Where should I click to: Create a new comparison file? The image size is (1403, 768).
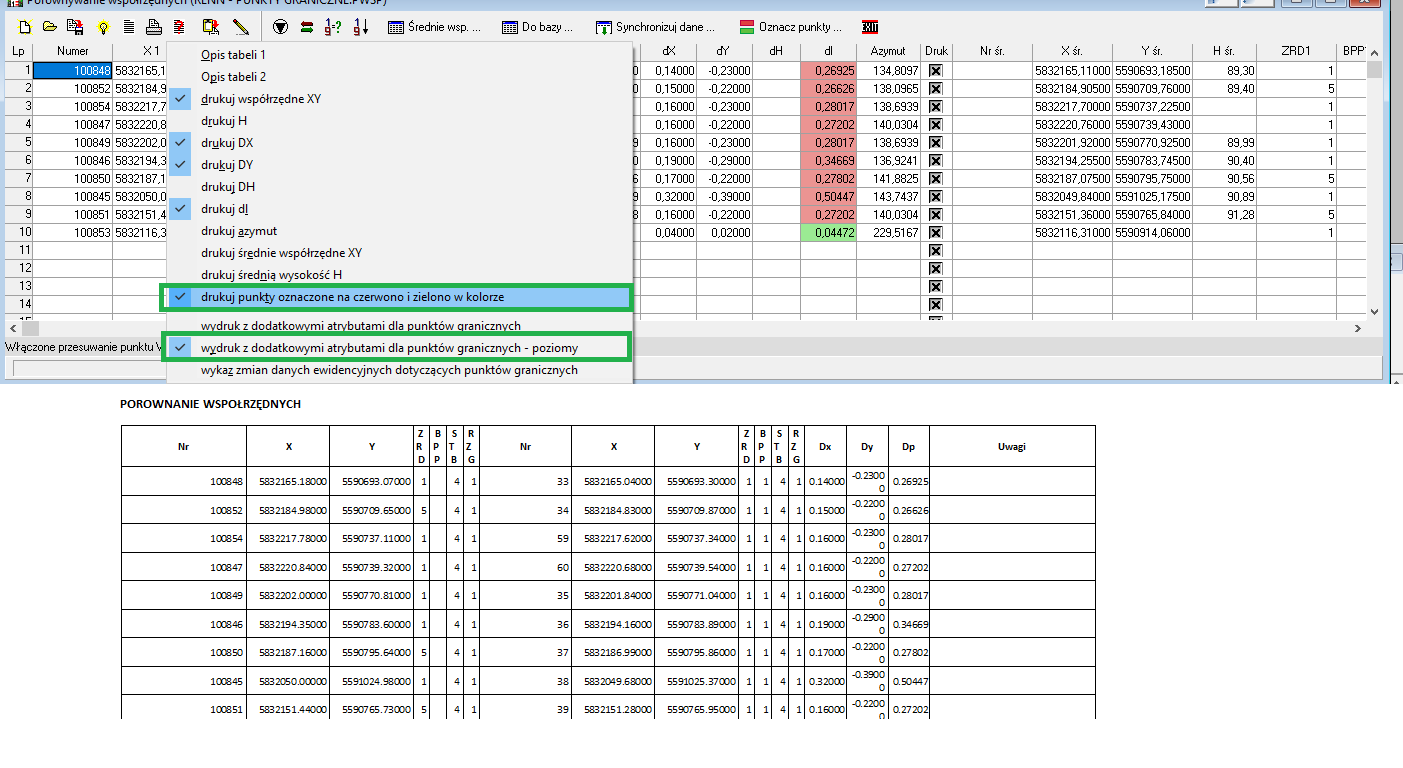point(23,27)
